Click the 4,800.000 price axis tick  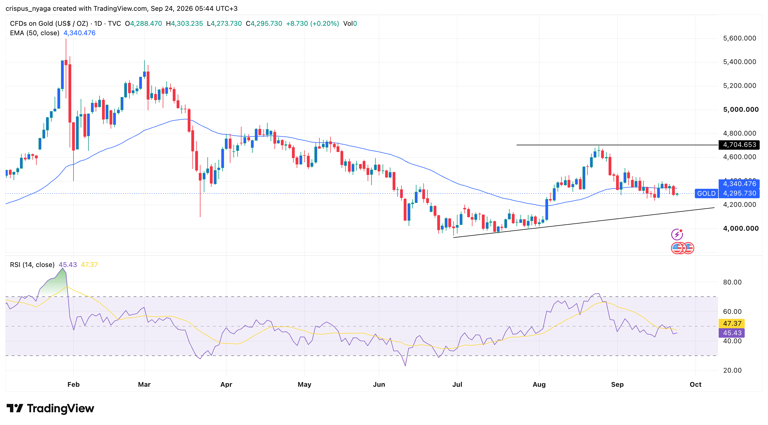[x=741, y=133]
